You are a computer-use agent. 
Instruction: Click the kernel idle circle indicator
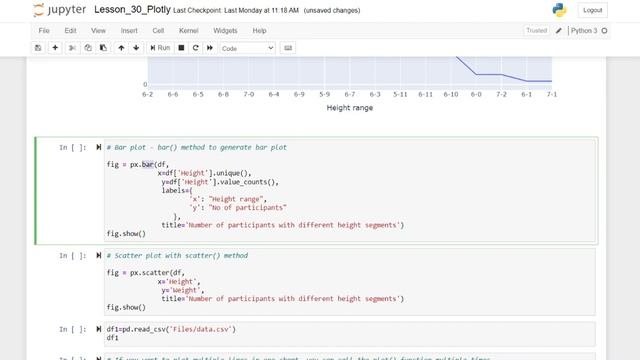tap(604, 31)
